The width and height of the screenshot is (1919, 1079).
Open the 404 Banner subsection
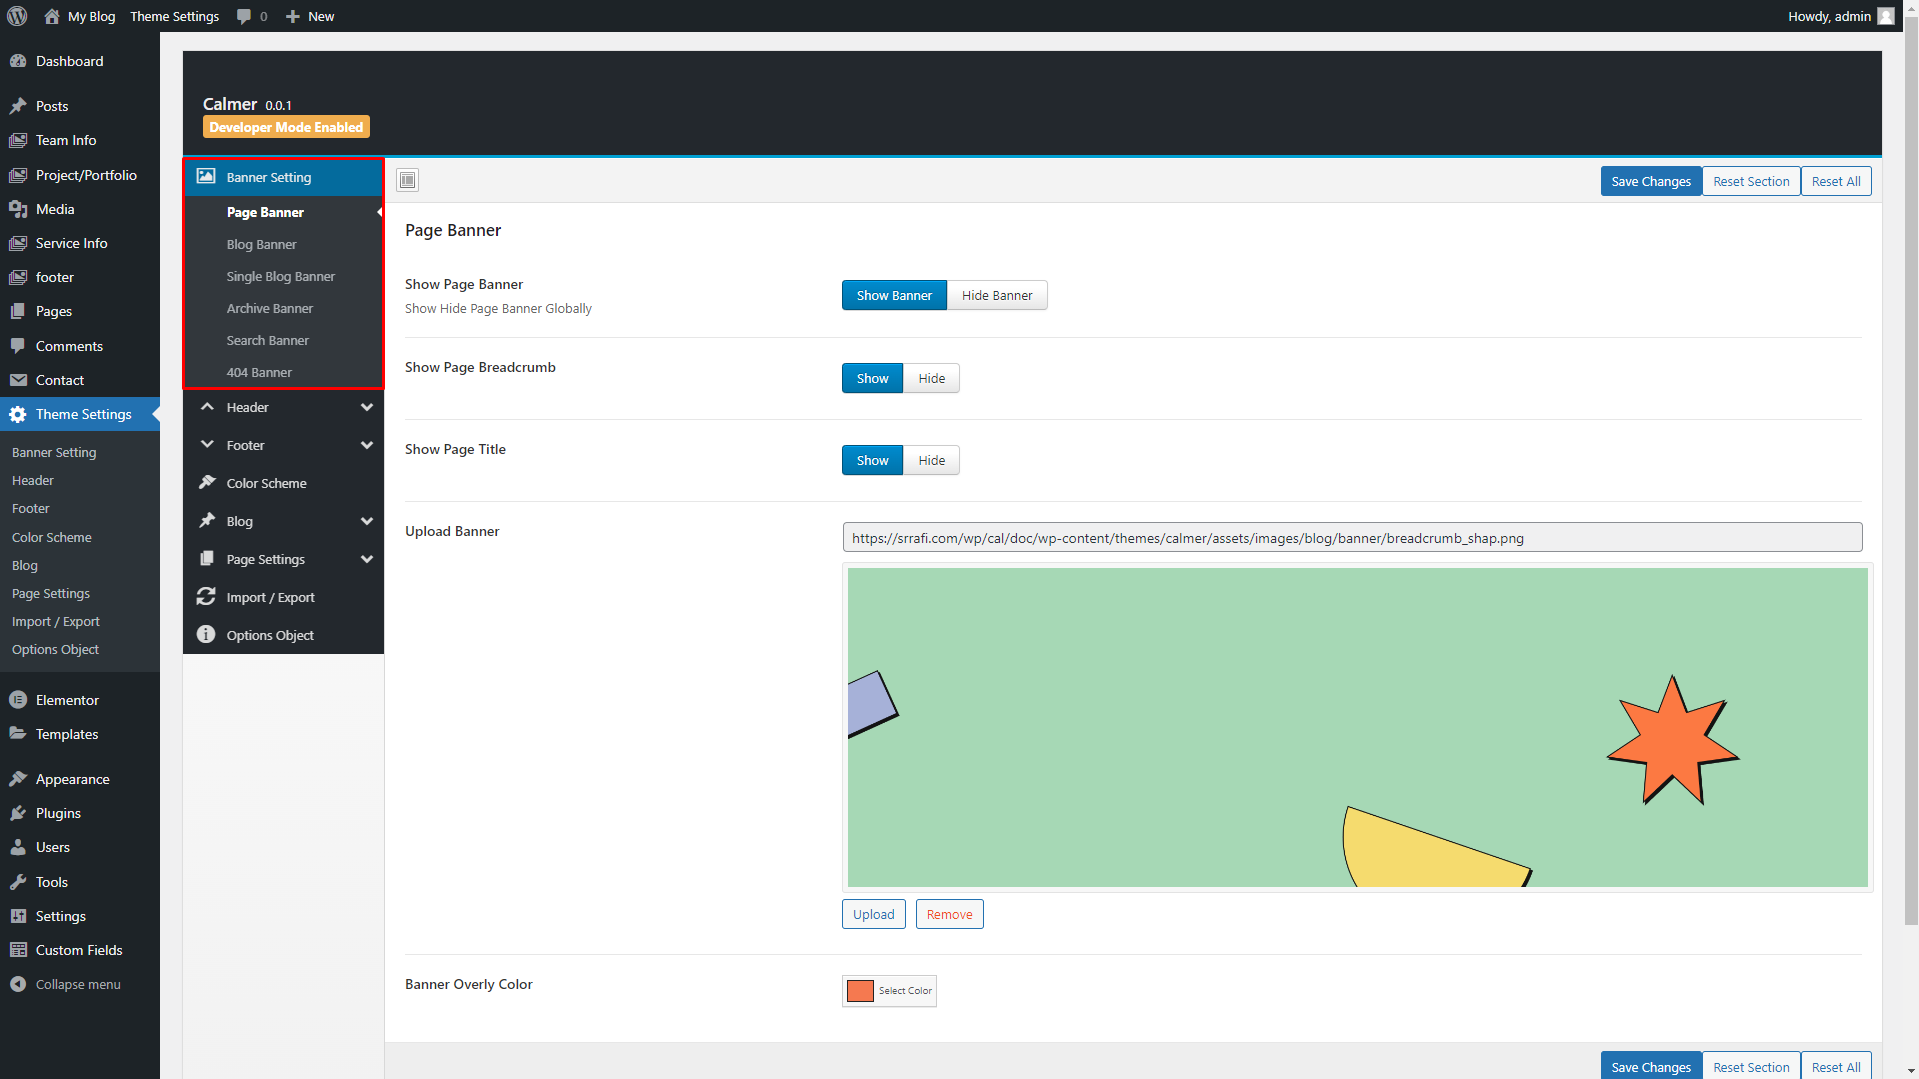pos(259,372)
